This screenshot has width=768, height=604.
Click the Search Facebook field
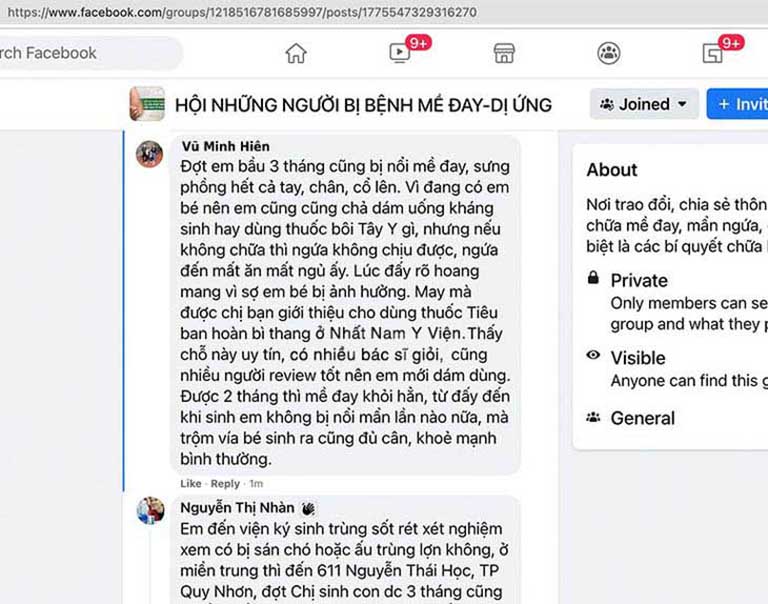coord(88,53)
